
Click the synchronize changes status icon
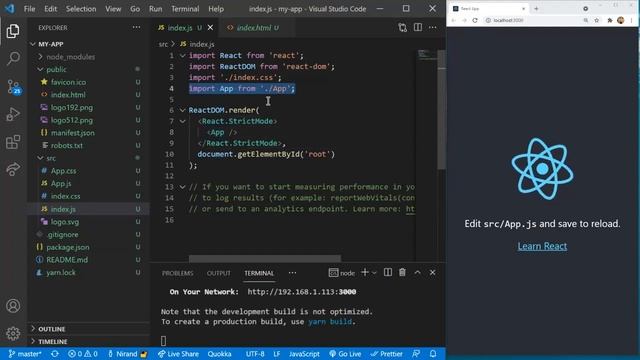point(54,354)
